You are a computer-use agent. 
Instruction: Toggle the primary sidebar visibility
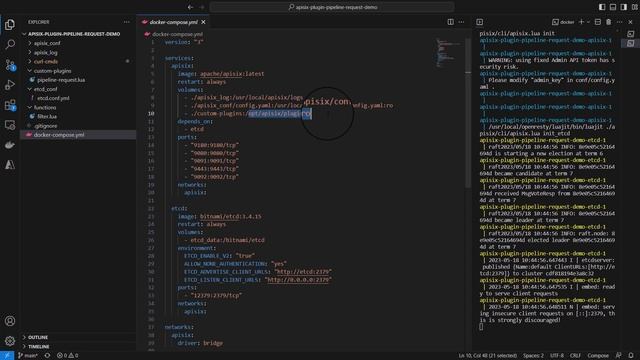coord(602,7)
